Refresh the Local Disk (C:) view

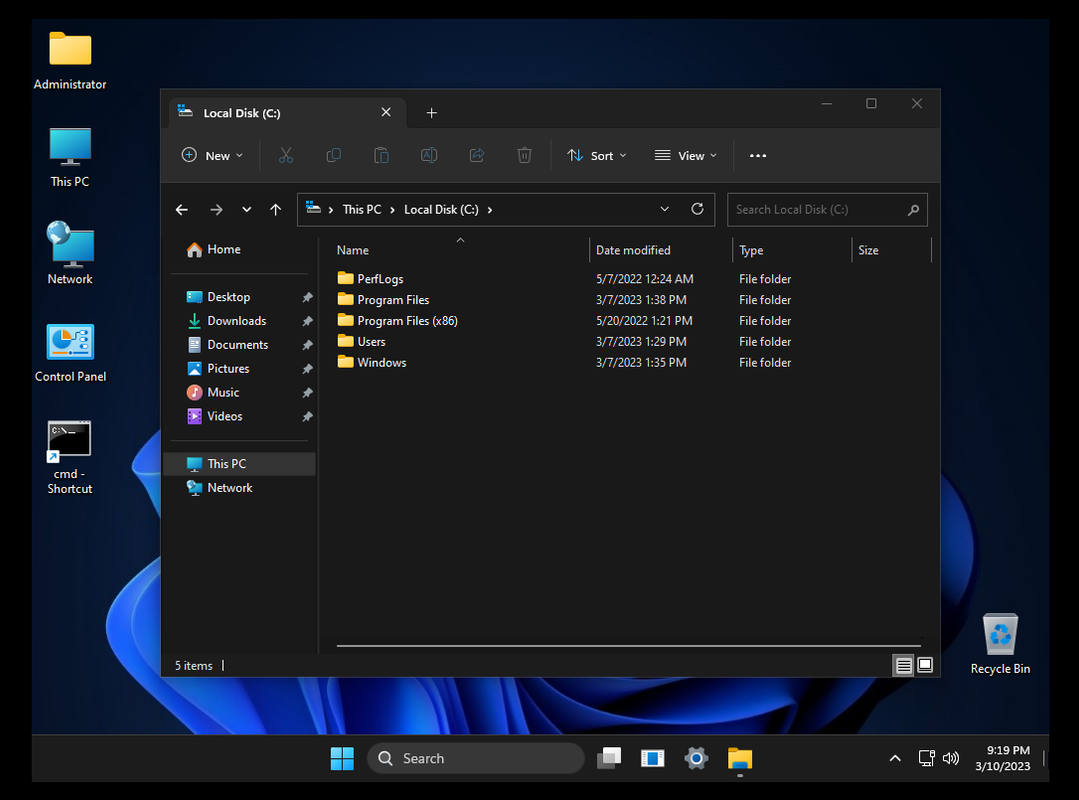[x=697, y=209]
